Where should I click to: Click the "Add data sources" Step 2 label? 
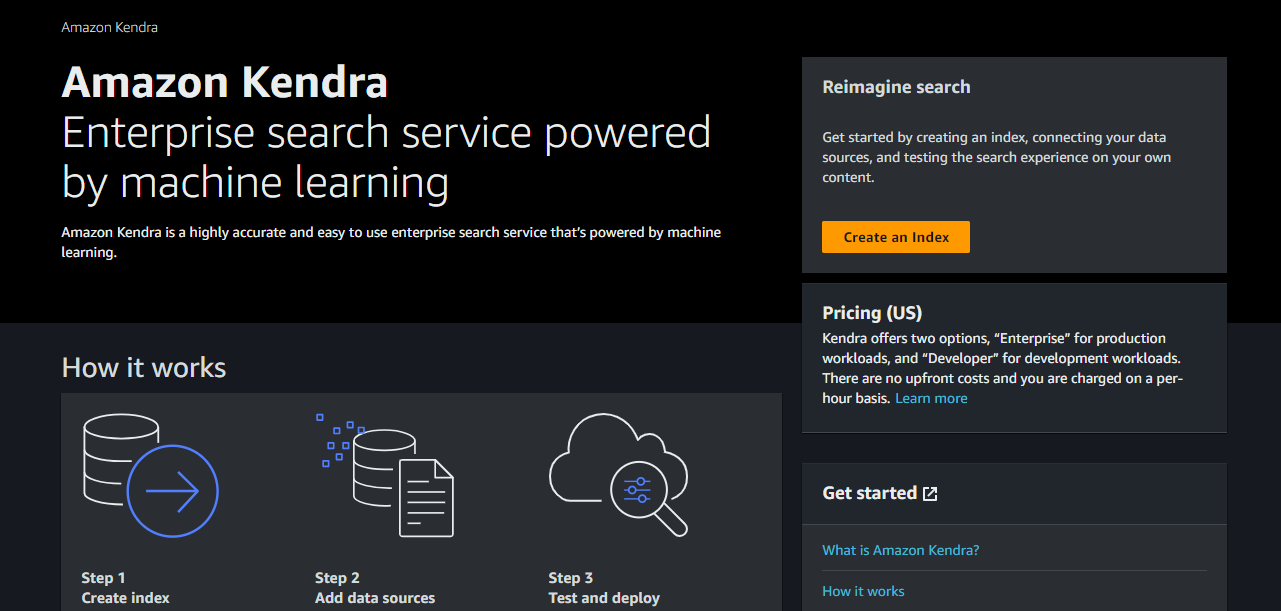375,597
